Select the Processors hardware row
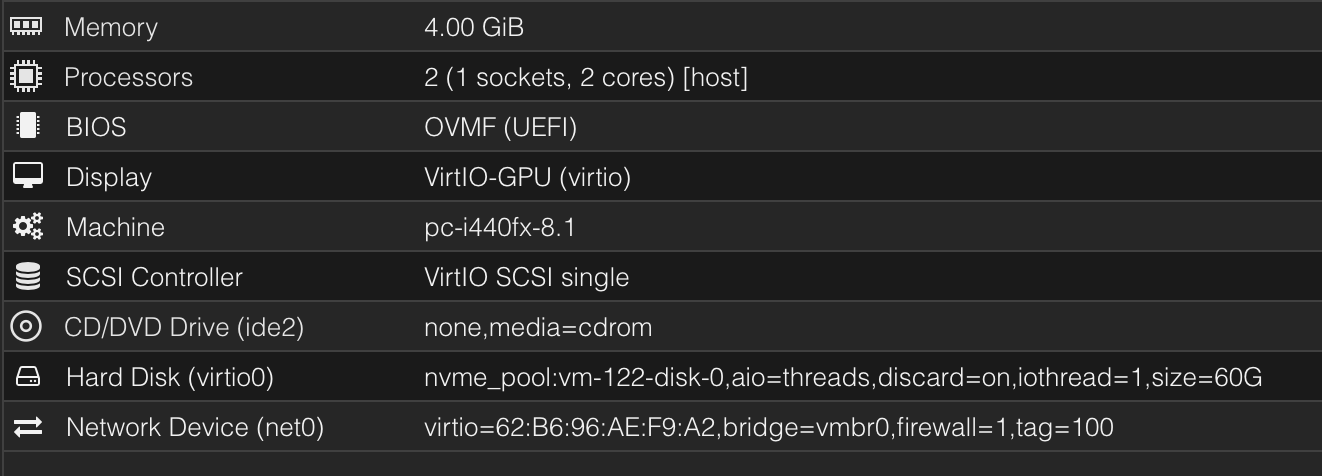The height and width of the screenshot is (476, 1322). click(661, 77)
